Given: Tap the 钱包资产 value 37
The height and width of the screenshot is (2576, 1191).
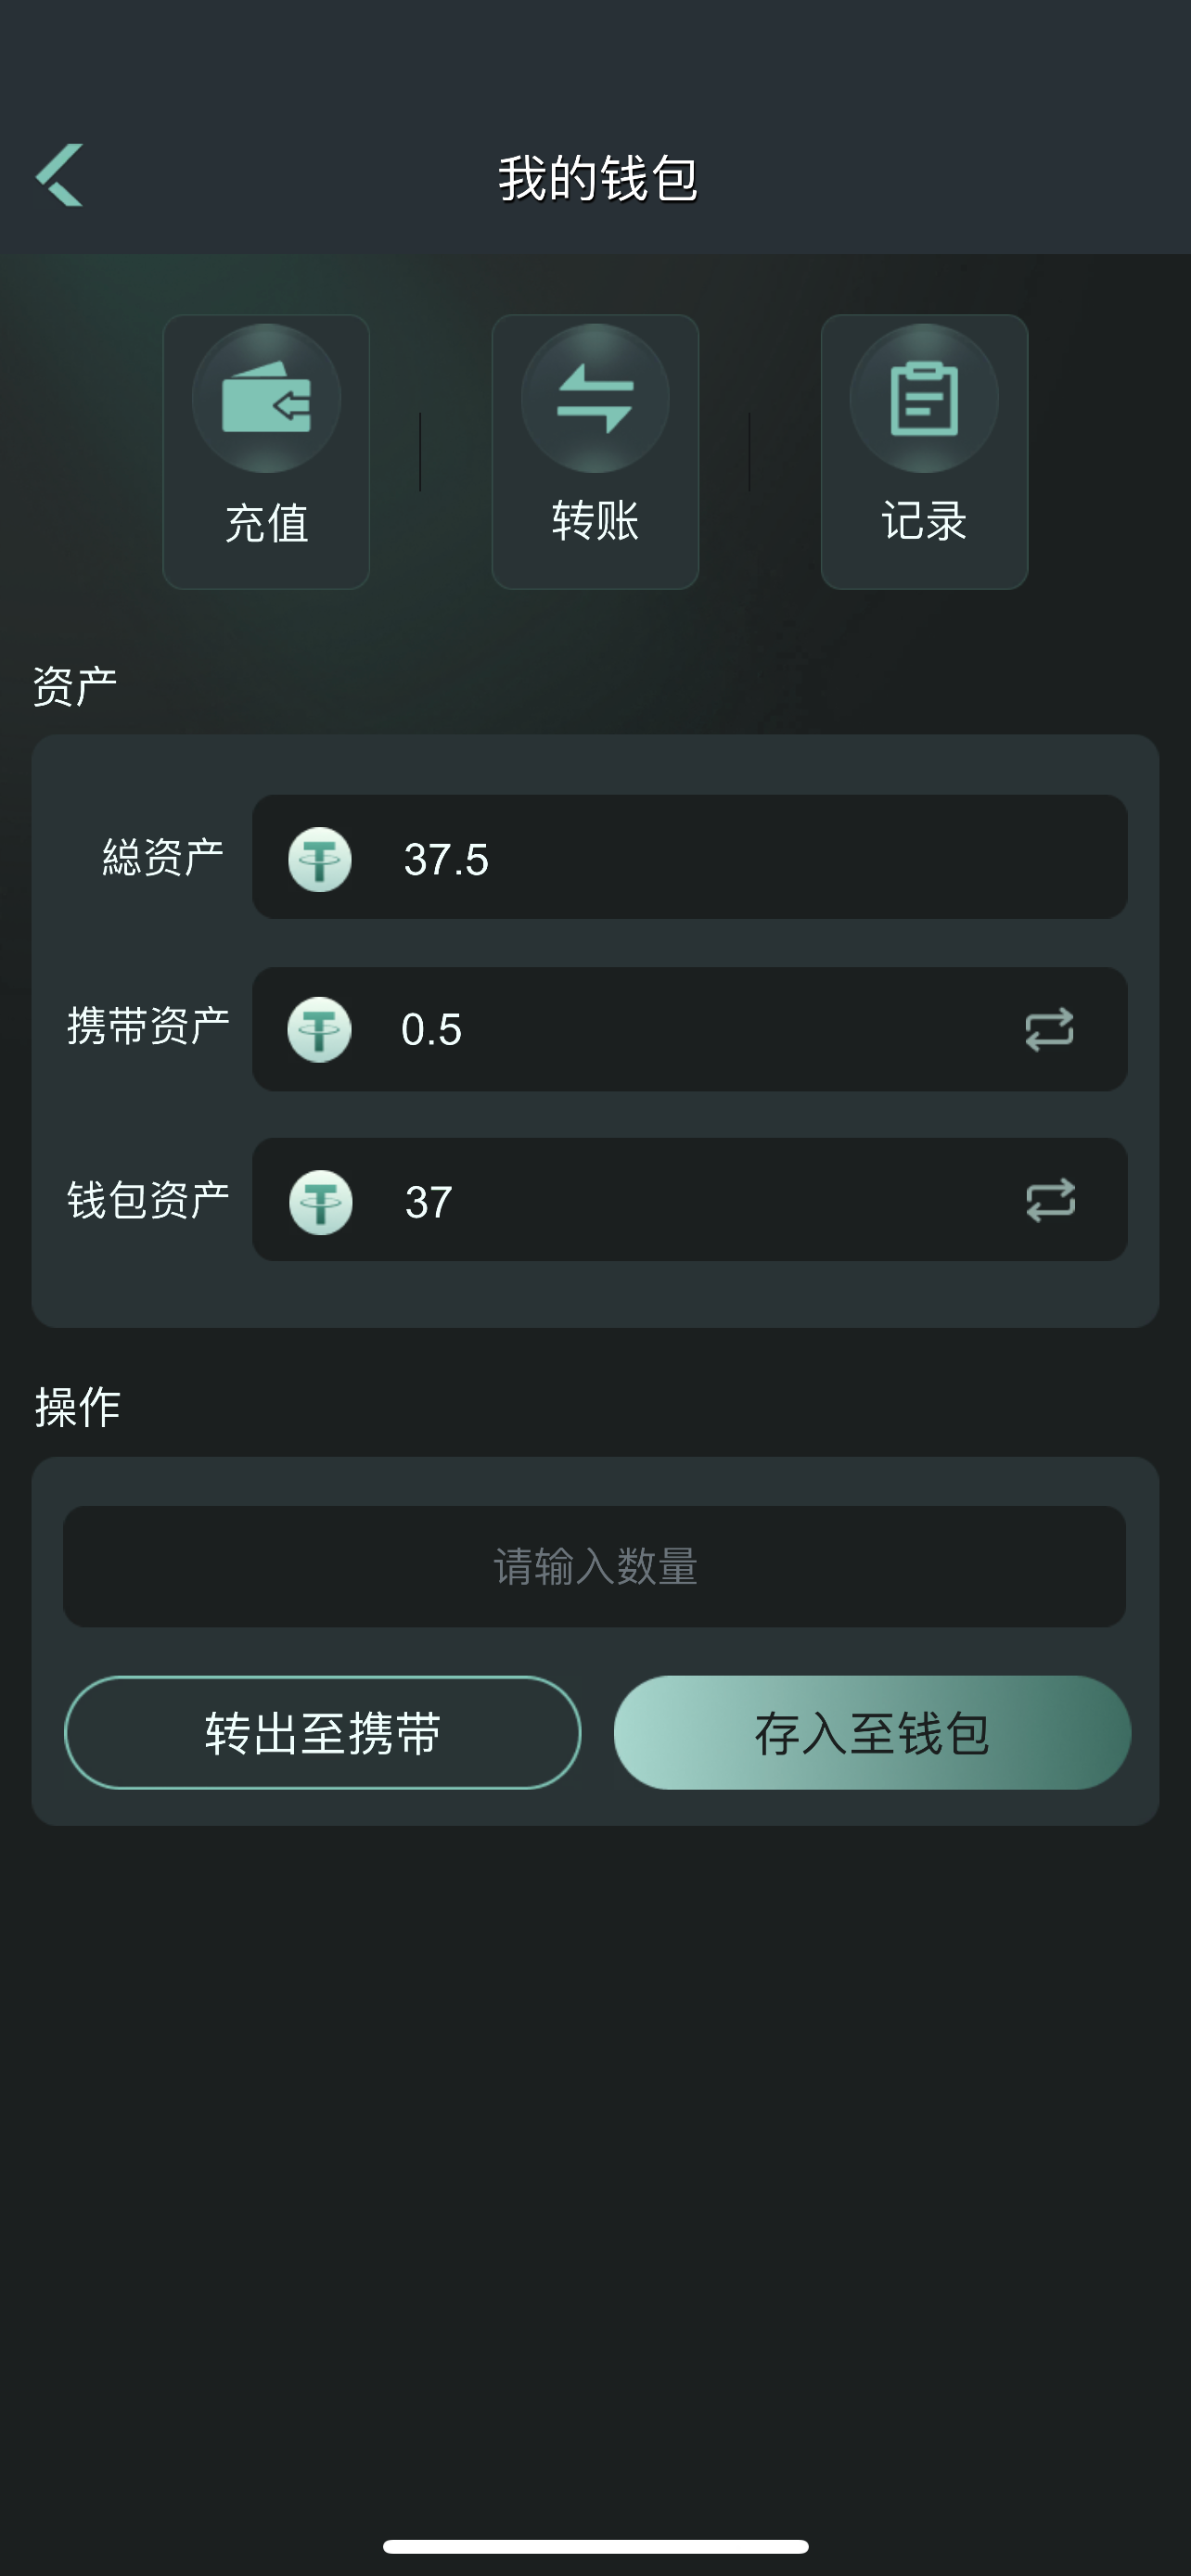Looking at the screenshot, I should coord(429,1201).
